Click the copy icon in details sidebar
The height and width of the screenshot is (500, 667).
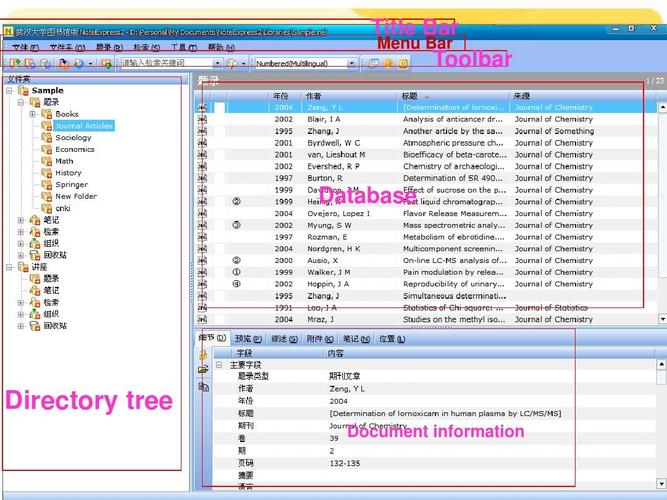[x=203, y=386]
